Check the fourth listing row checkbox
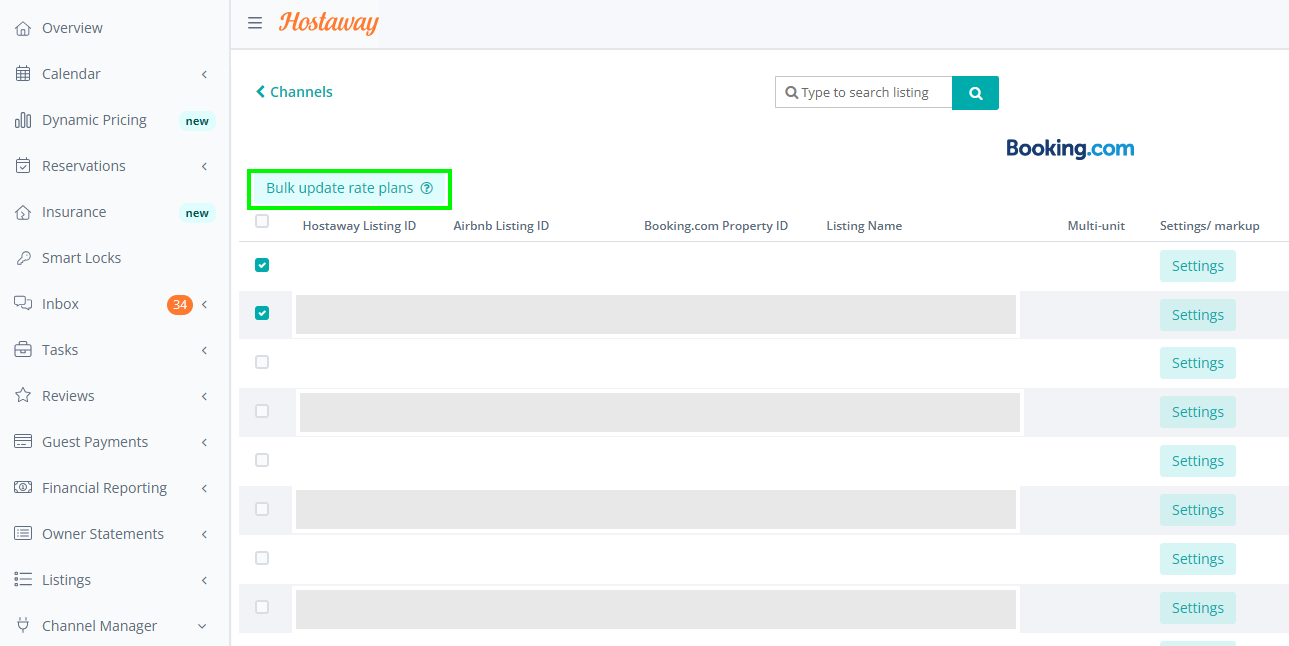1289x646 pixels. (262, 411)
